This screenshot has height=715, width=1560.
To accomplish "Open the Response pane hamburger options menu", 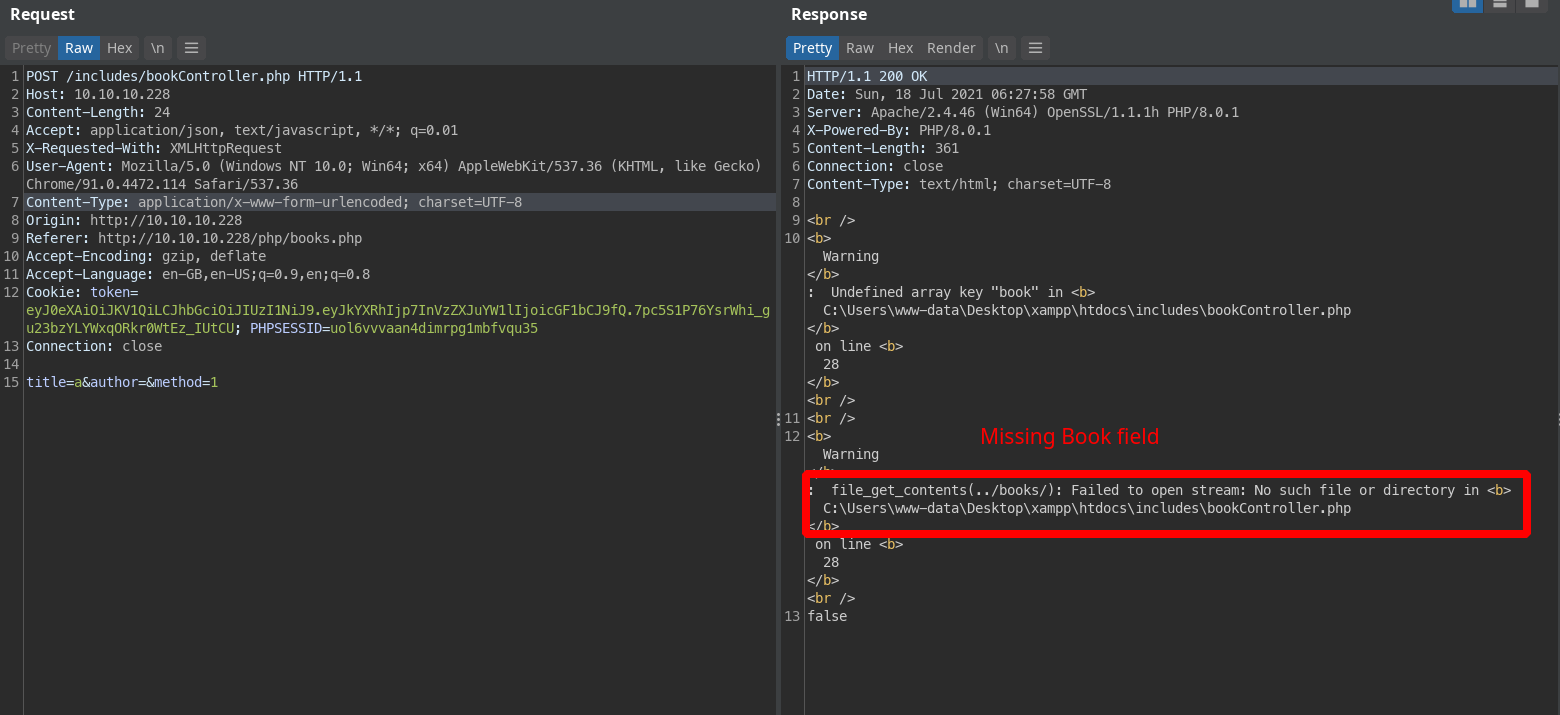I will (1035, 48).
